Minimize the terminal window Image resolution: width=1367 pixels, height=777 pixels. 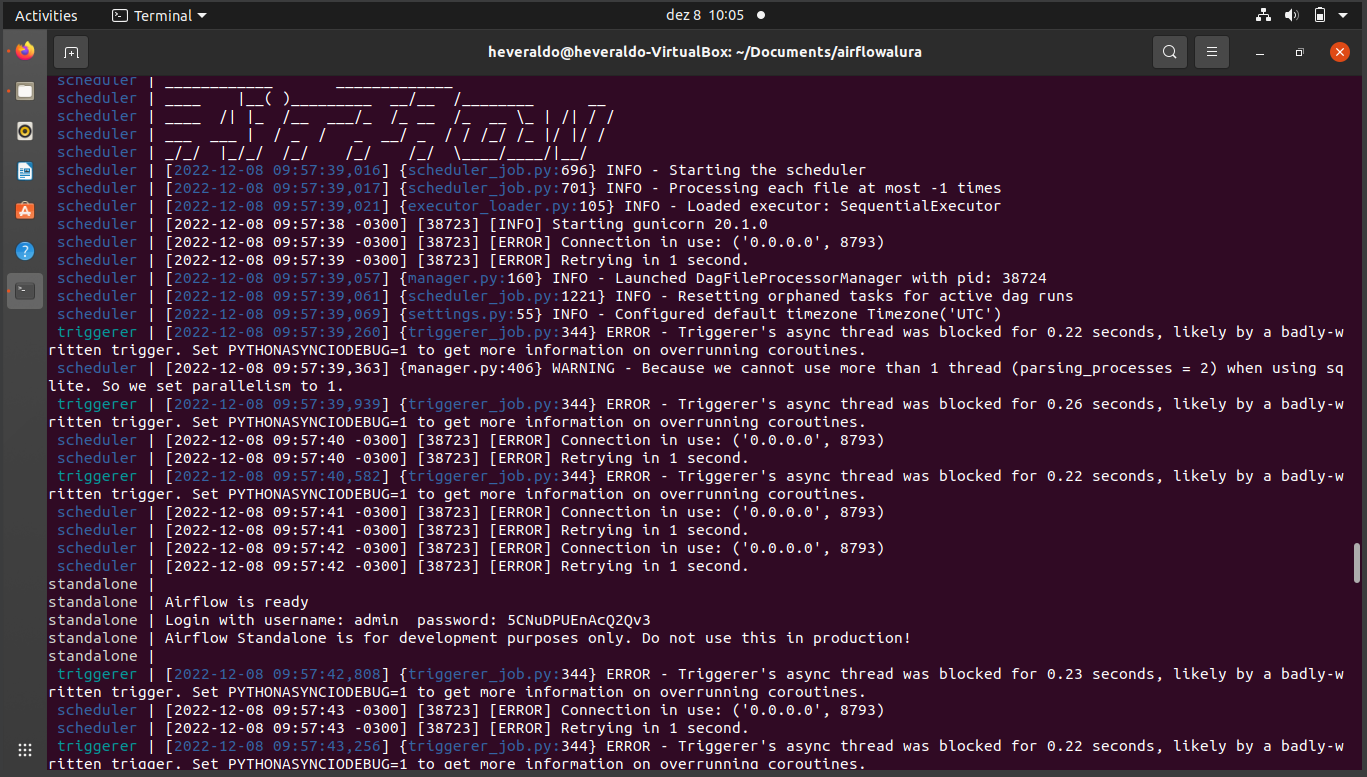(1260, 52)
